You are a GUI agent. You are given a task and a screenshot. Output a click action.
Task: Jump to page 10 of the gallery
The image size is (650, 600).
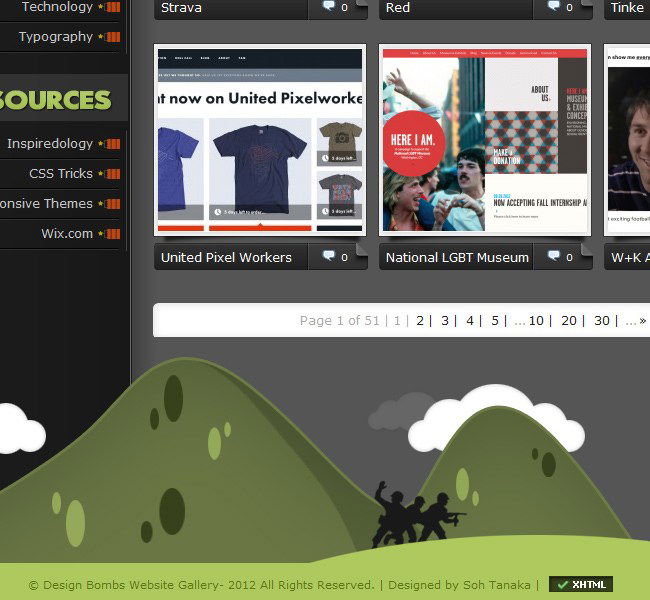[x=536, y=321]
